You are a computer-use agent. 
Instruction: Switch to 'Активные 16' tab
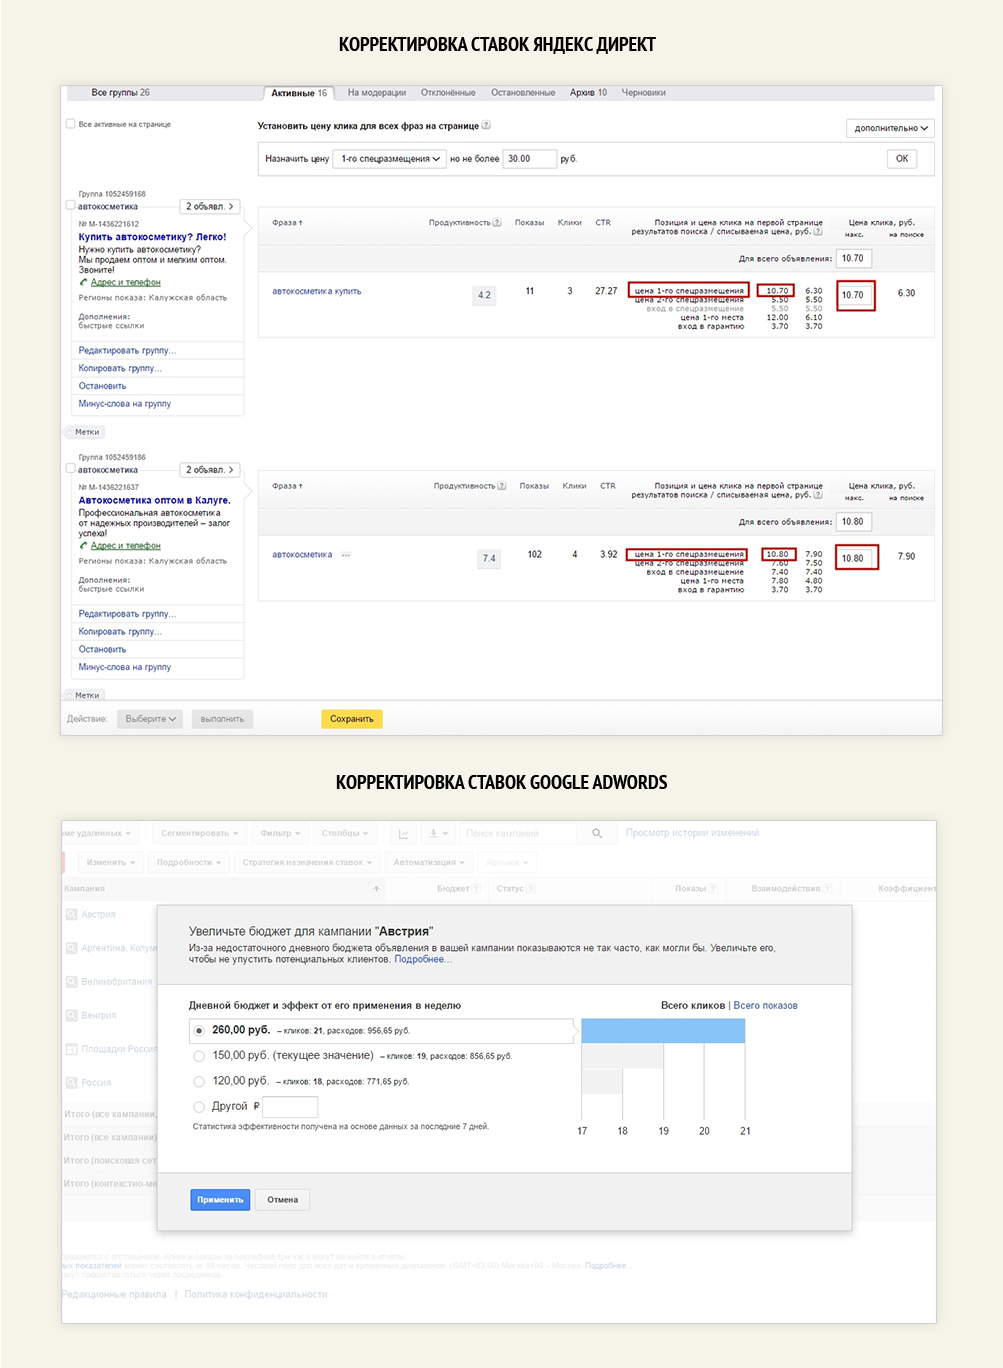(x=299, y=93)
